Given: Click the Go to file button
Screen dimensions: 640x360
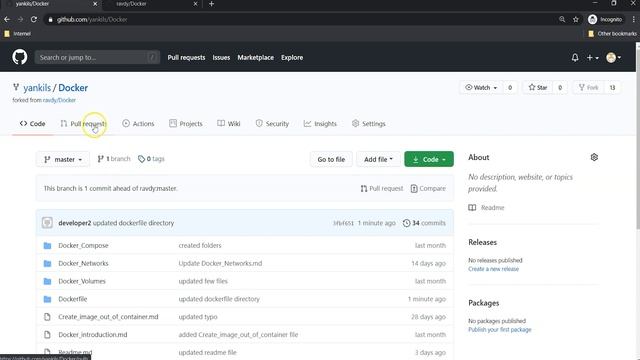Looking at the screenshot, I should click(331, 159).
